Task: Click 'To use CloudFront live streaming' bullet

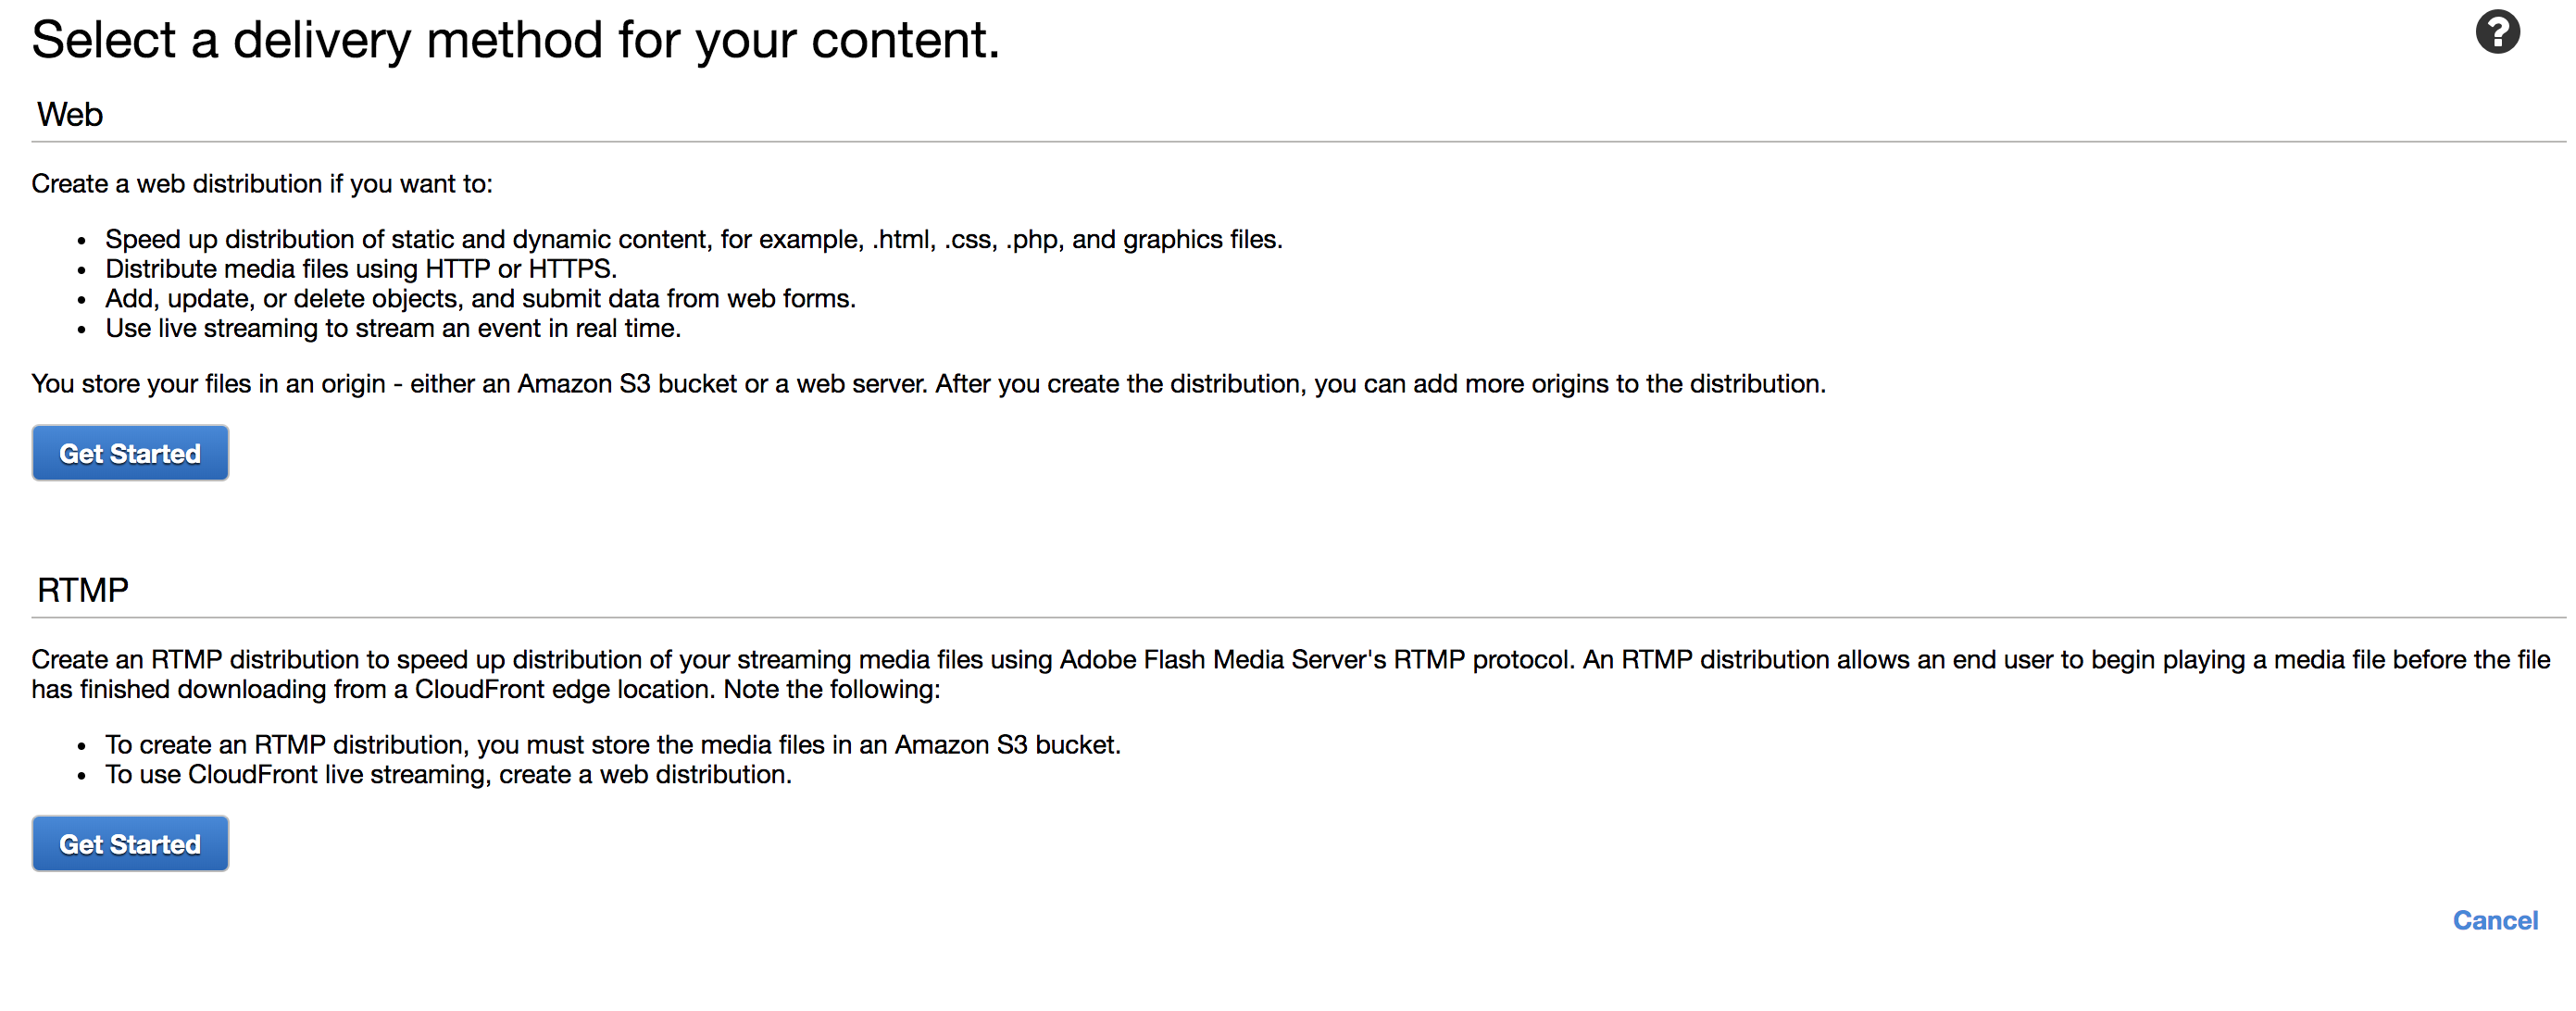Action: pos(448,775)
